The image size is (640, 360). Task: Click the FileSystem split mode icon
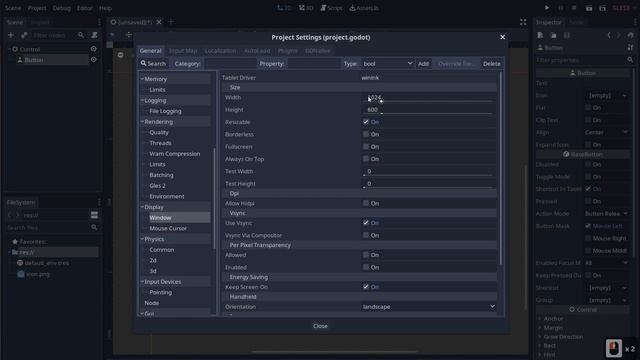coord(94,215)
